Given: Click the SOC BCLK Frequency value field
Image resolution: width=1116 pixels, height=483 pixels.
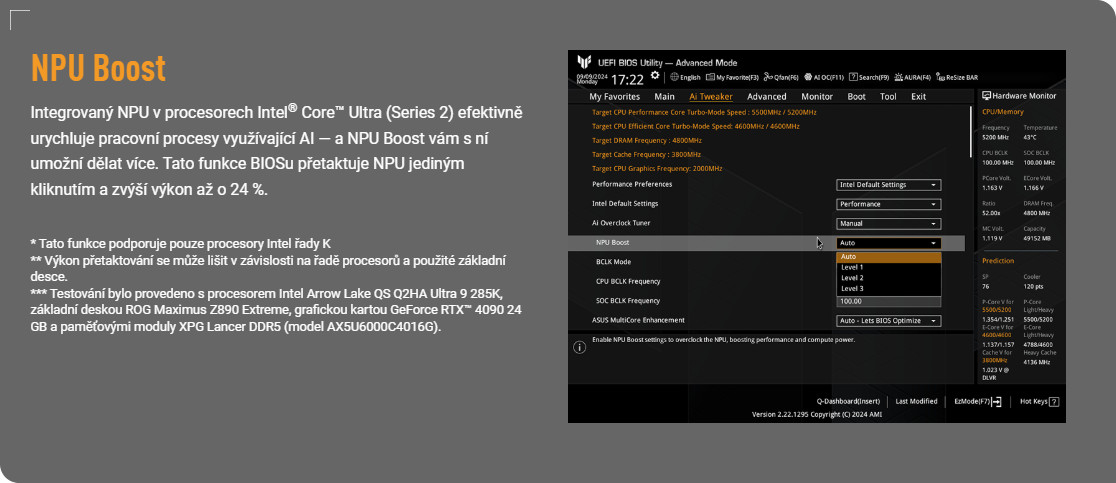Looking at the screenshot, I should pos(888,301).
